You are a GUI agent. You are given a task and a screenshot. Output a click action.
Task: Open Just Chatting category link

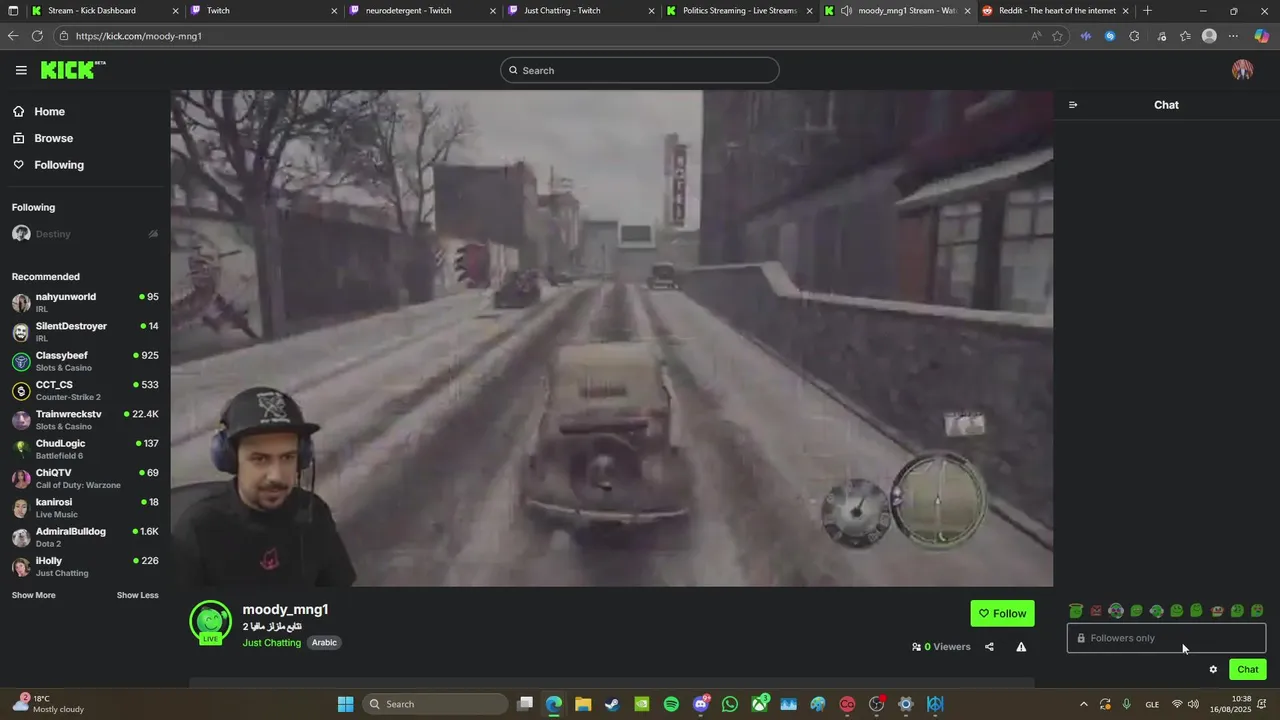(271, 642)
